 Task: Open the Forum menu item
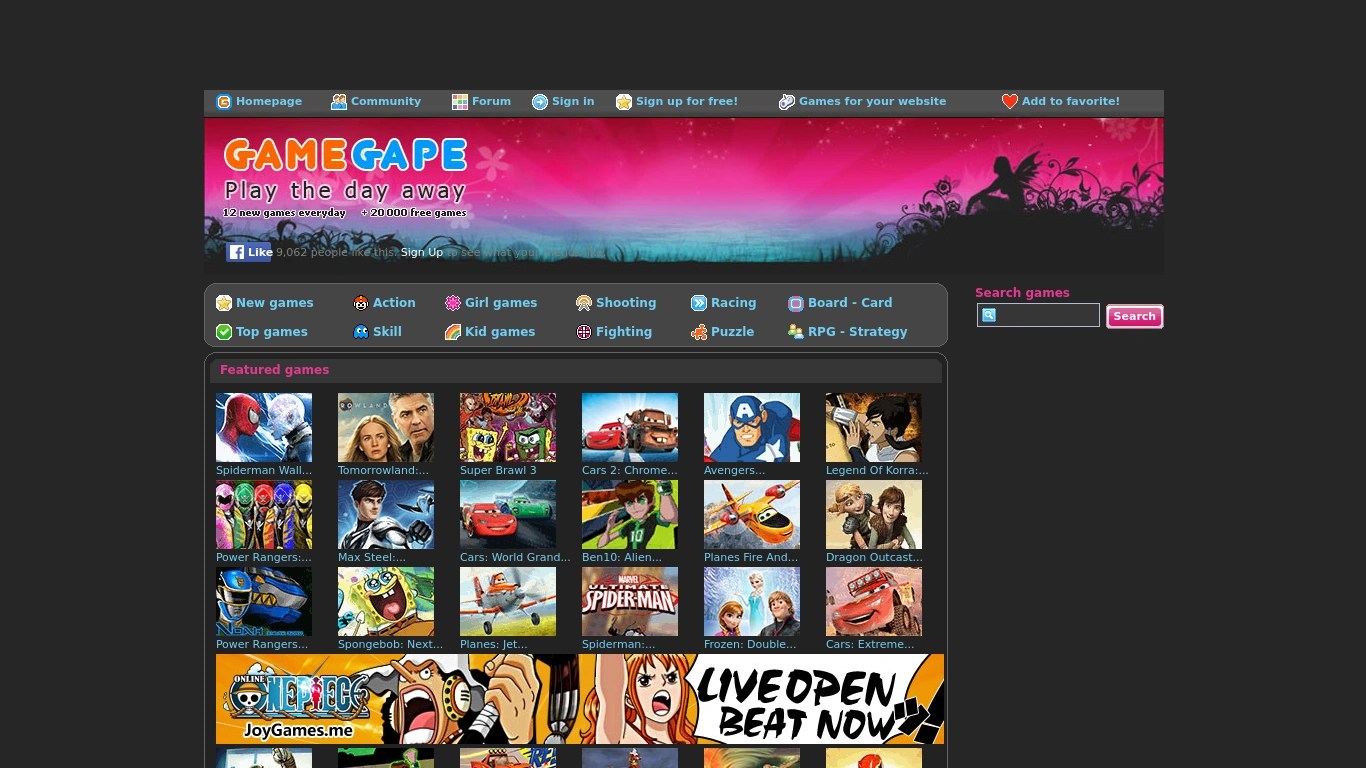point(481,102)
